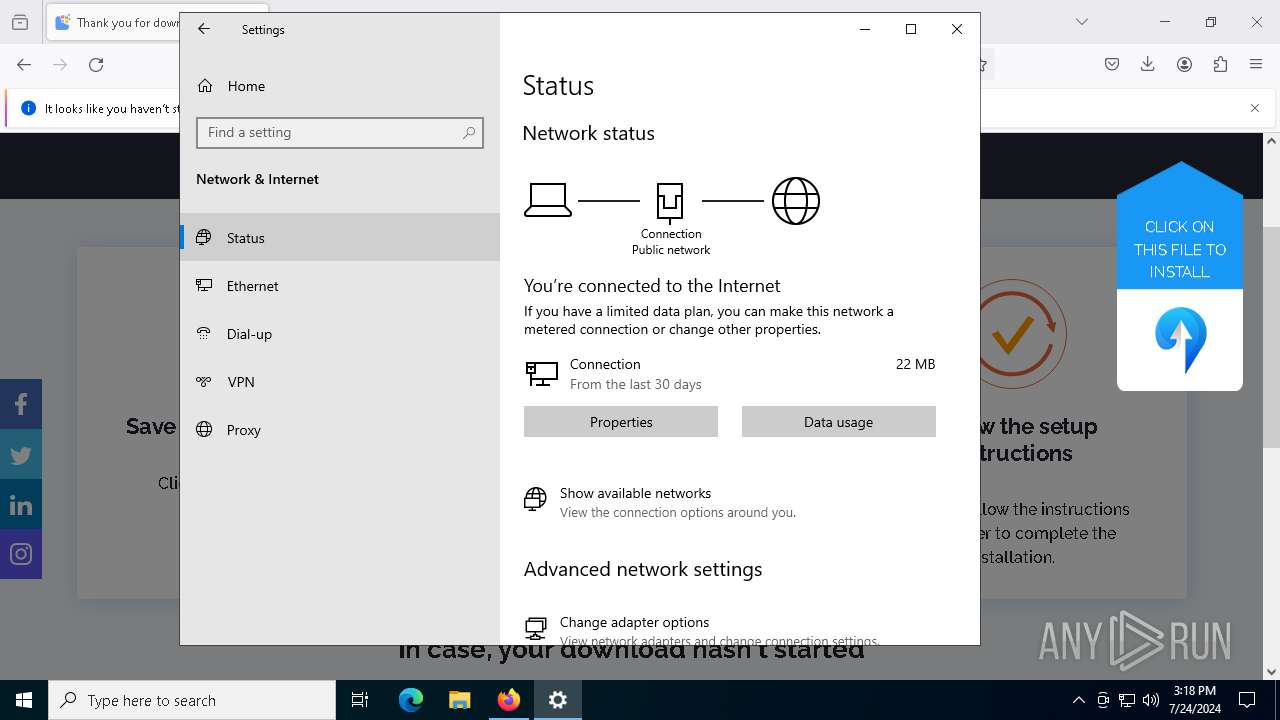Maximize the Settings window
1280x720 pixels.
[x=911, y=29]
